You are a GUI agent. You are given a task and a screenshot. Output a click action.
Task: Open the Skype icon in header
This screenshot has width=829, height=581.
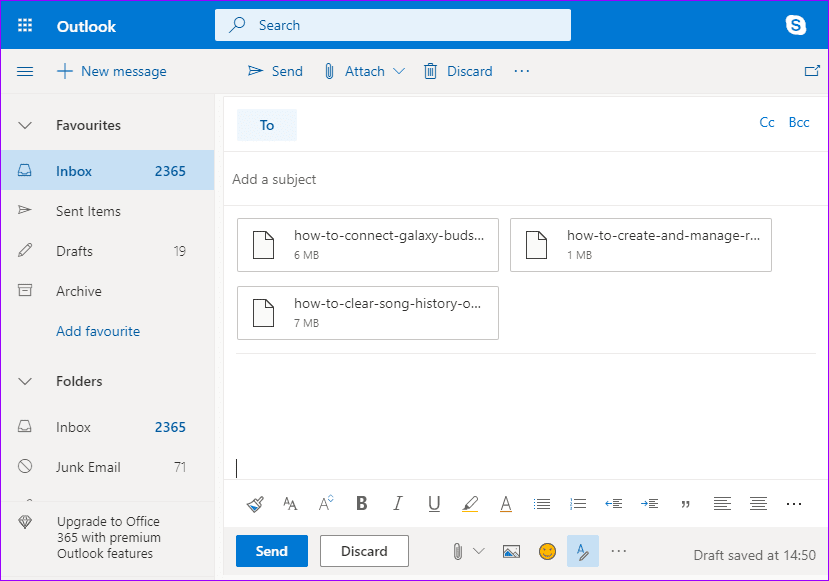coord(796,25)
